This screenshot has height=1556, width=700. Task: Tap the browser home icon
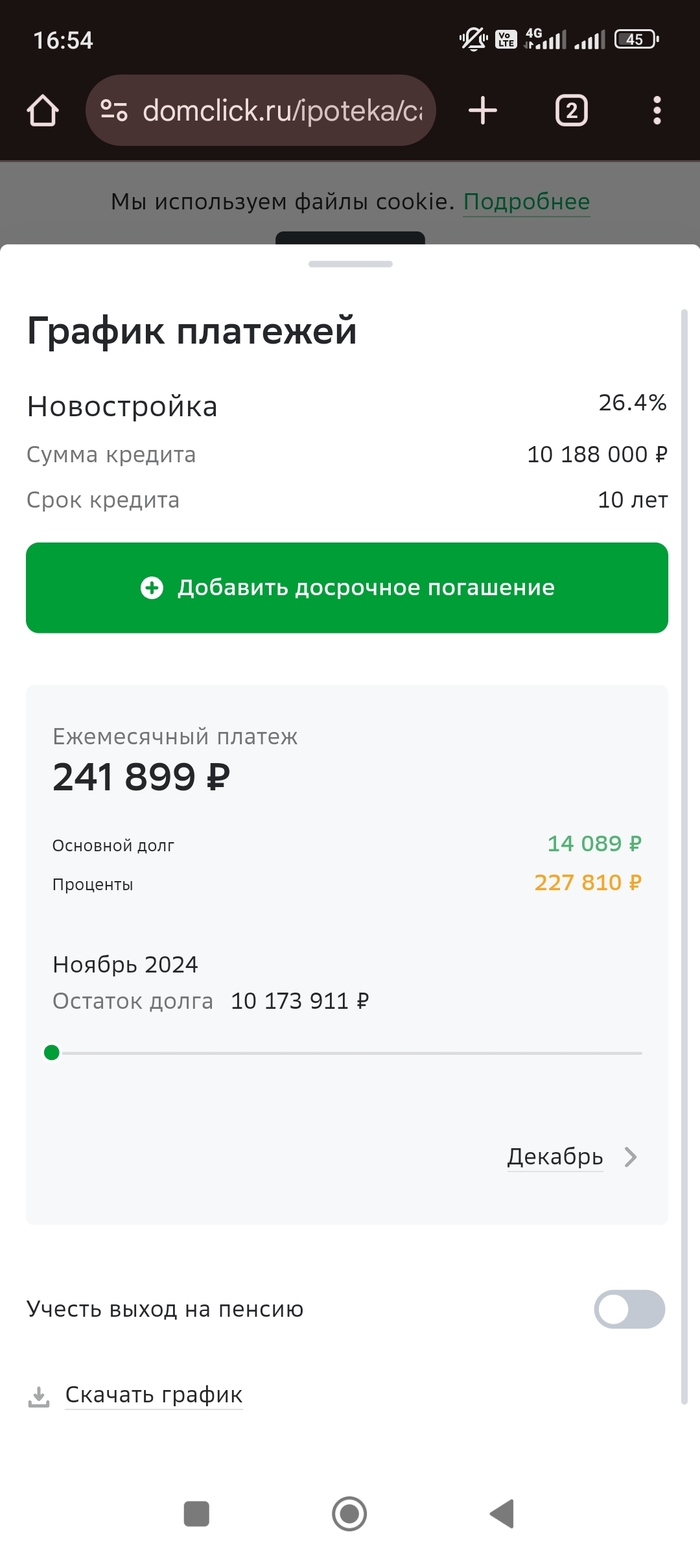click(43, 110)
